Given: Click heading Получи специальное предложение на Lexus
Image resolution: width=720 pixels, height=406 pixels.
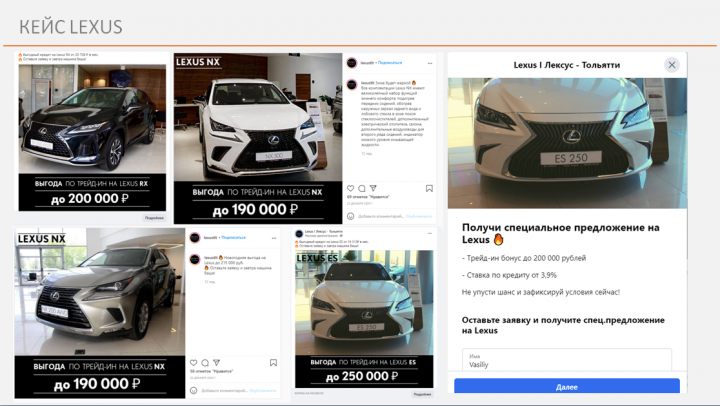Looking at the screenshot, I should (561, 233).
